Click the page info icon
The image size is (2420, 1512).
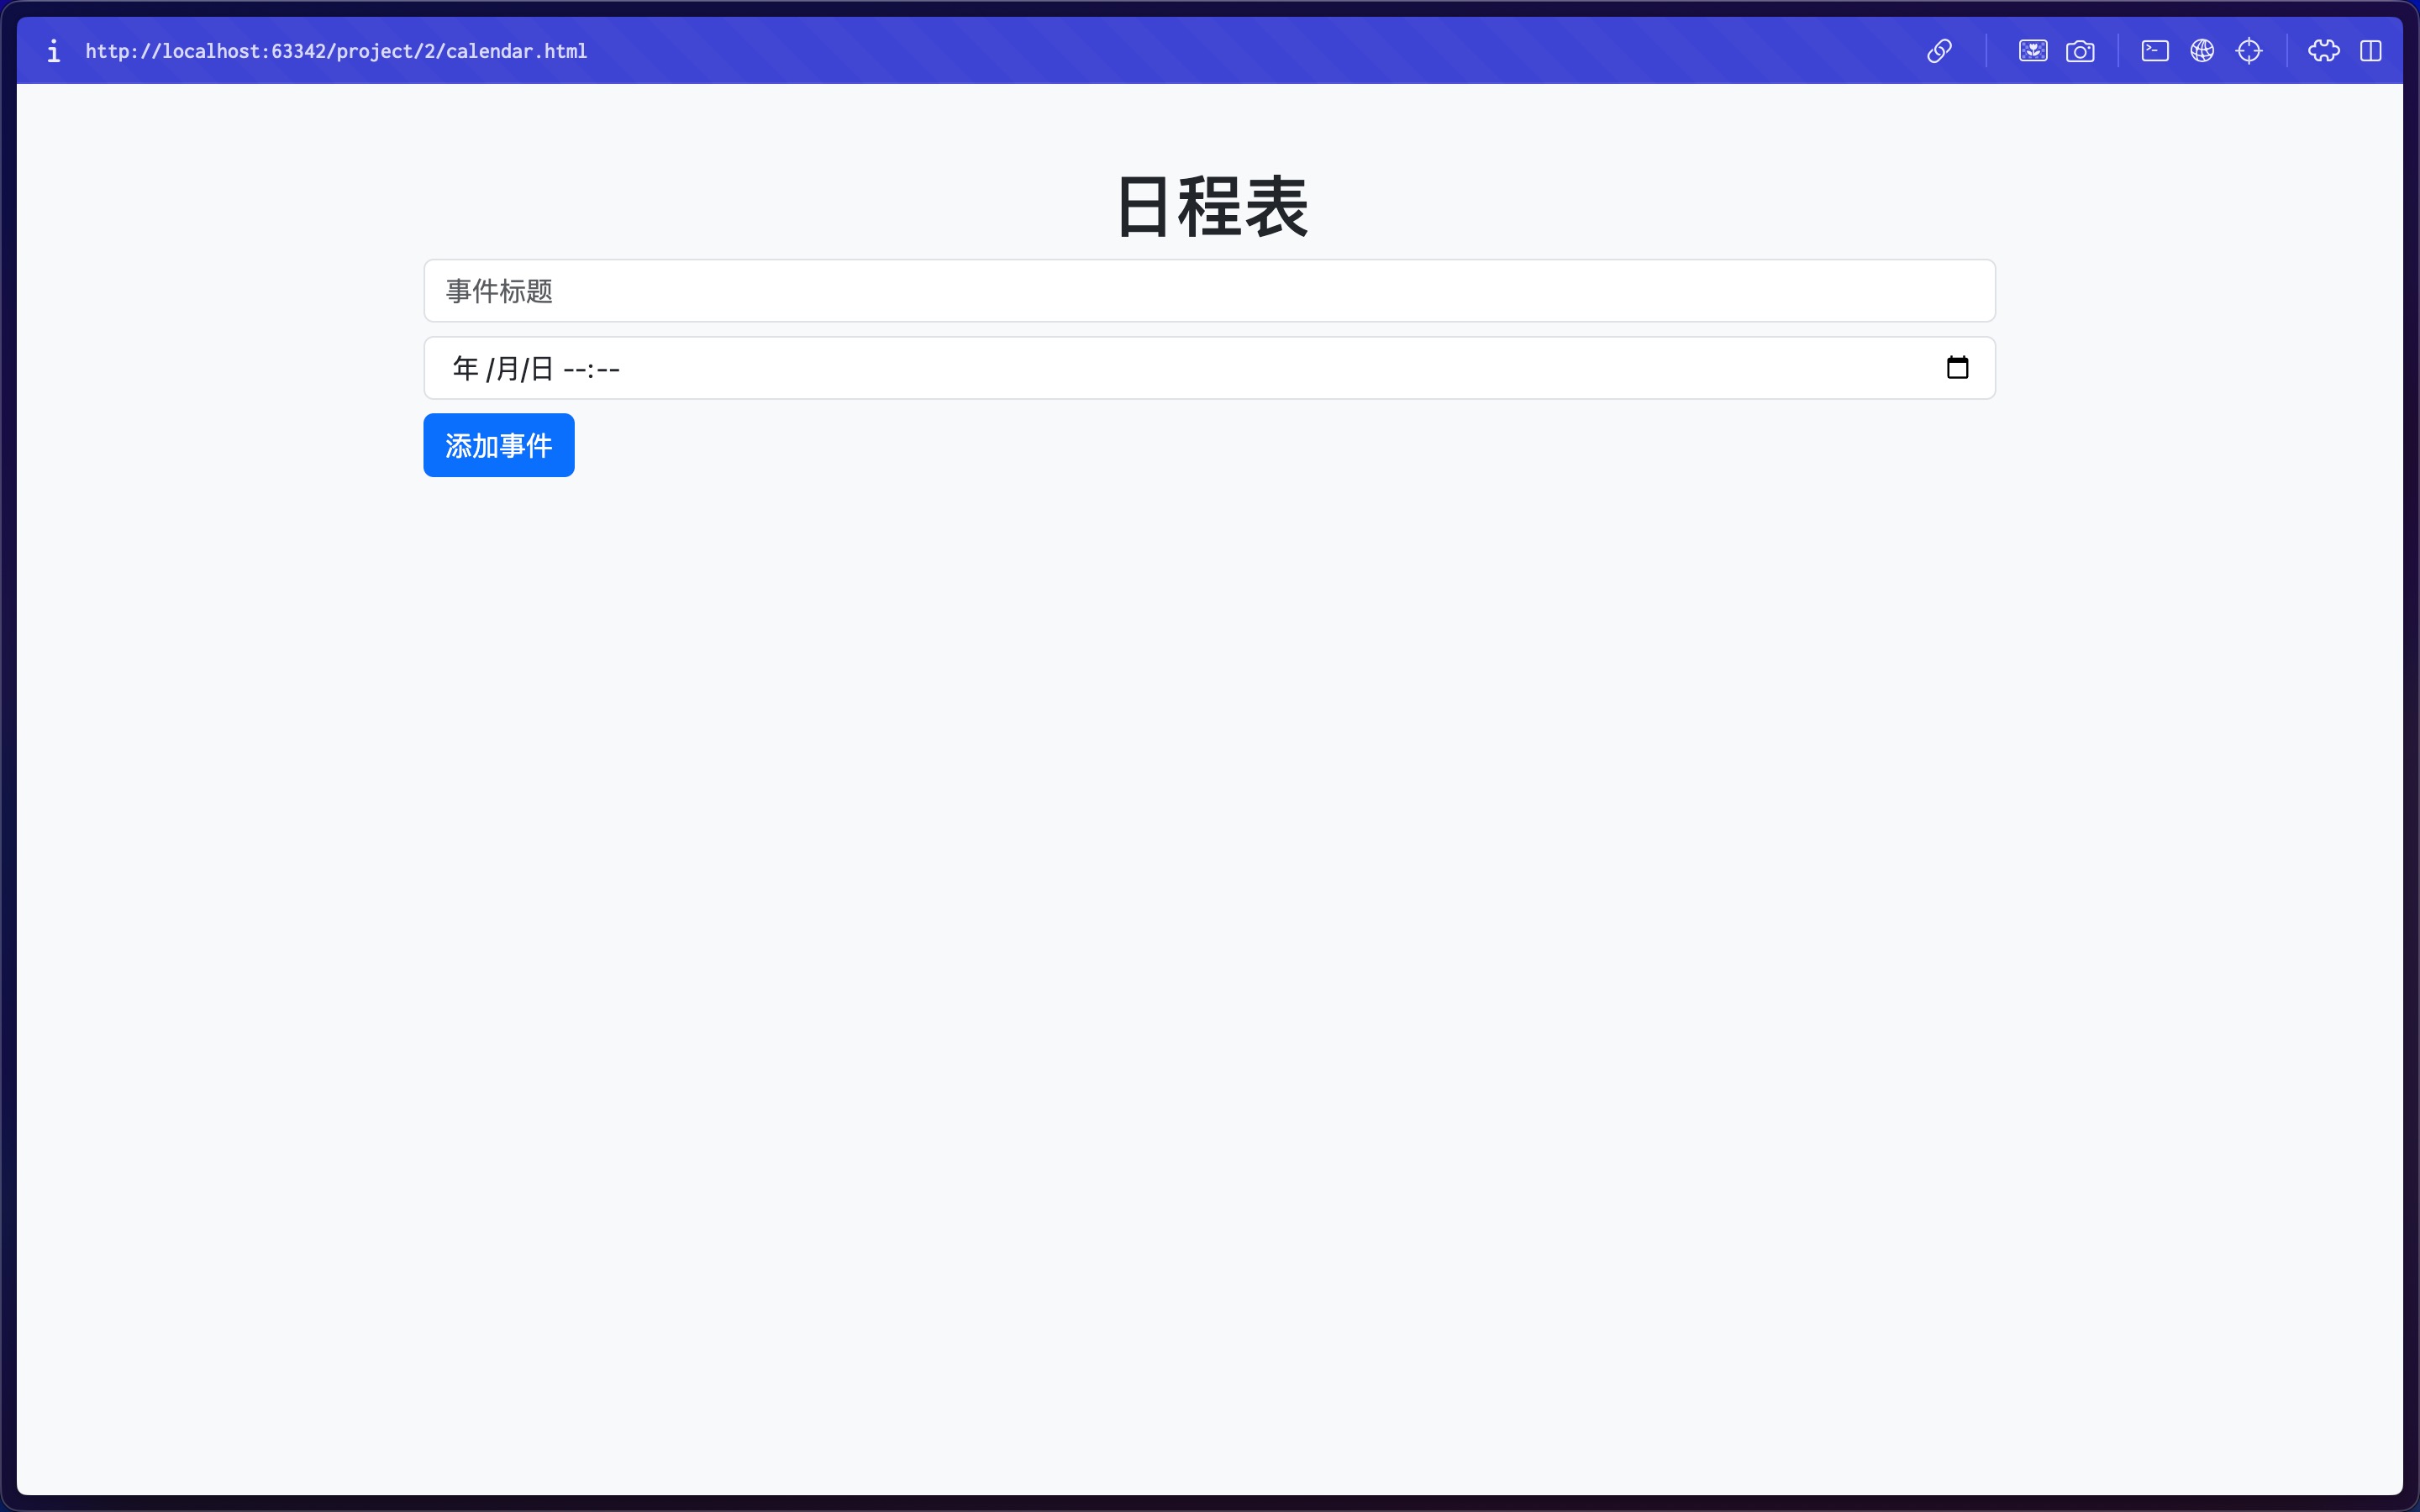[54, 51]
